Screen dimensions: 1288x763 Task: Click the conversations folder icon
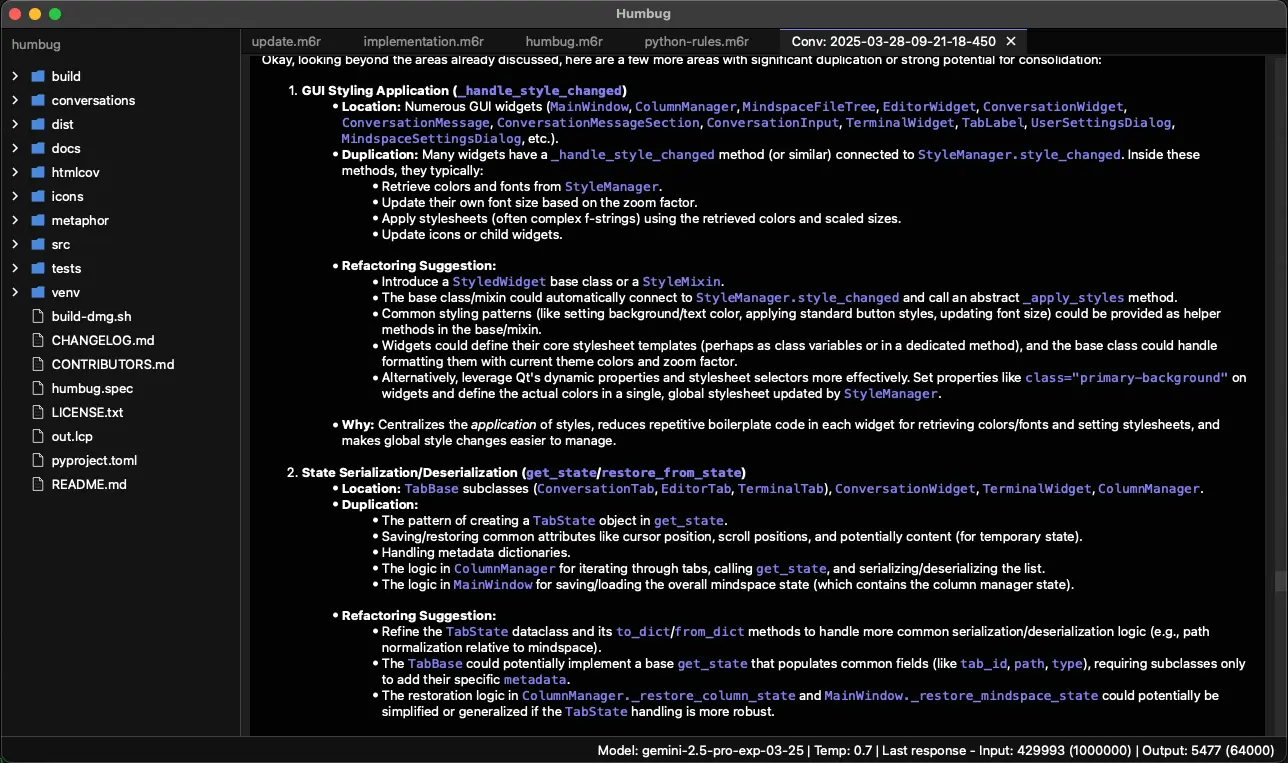(38, 100)
